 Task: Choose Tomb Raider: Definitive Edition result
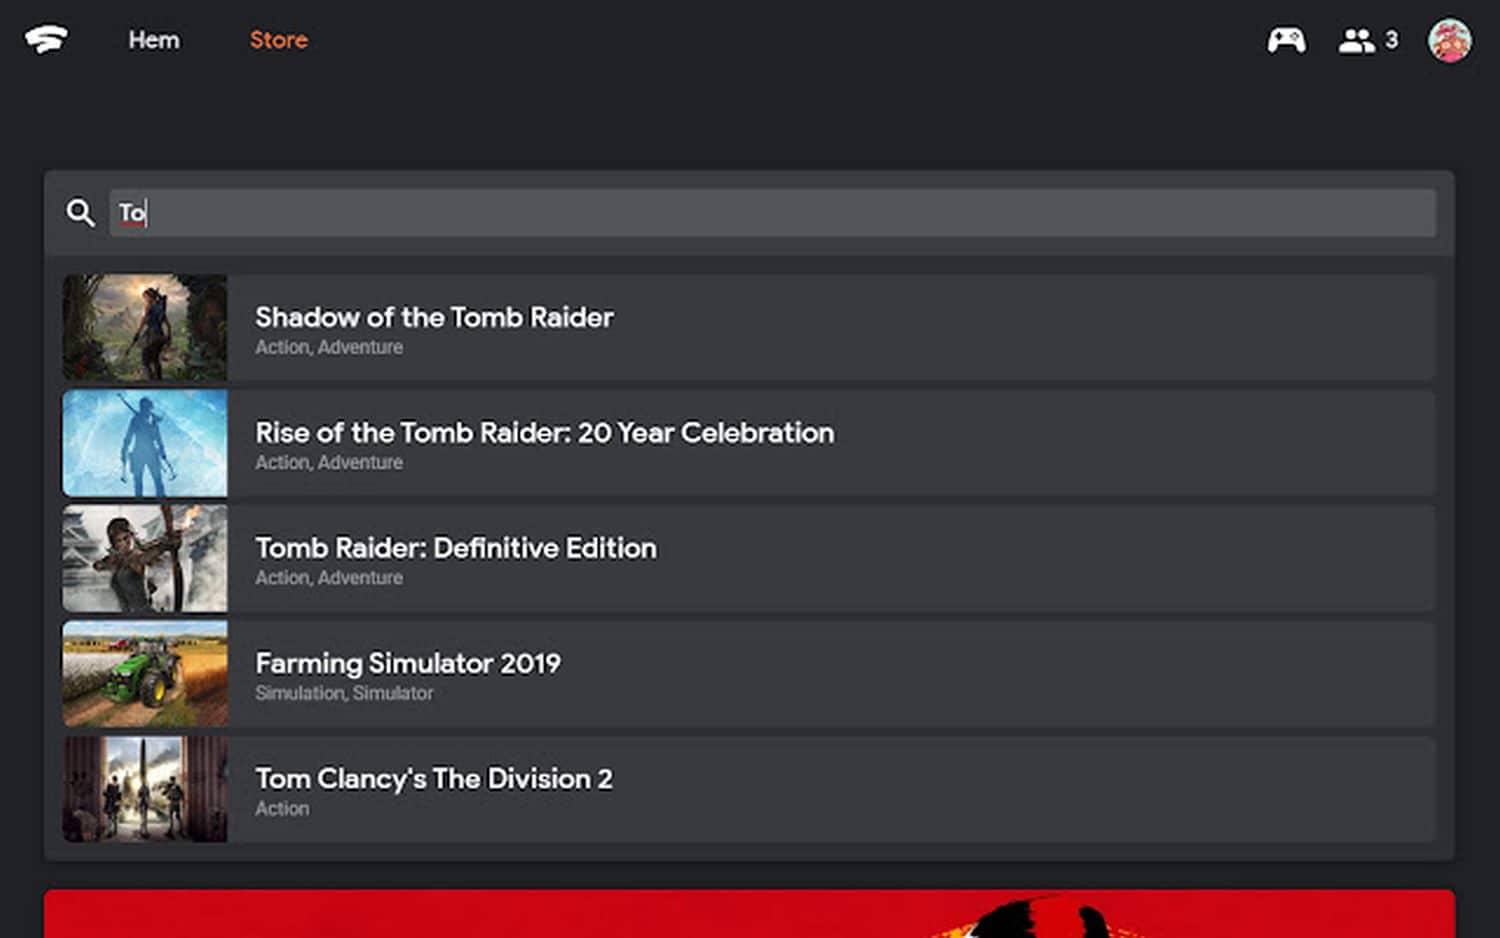point(456,548)
